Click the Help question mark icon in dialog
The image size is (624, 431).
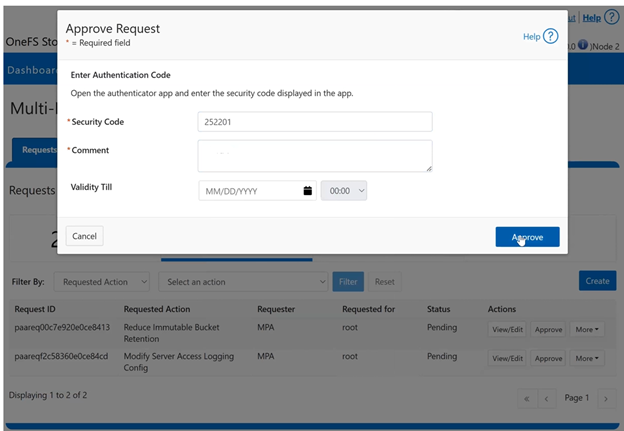(550, 36)
